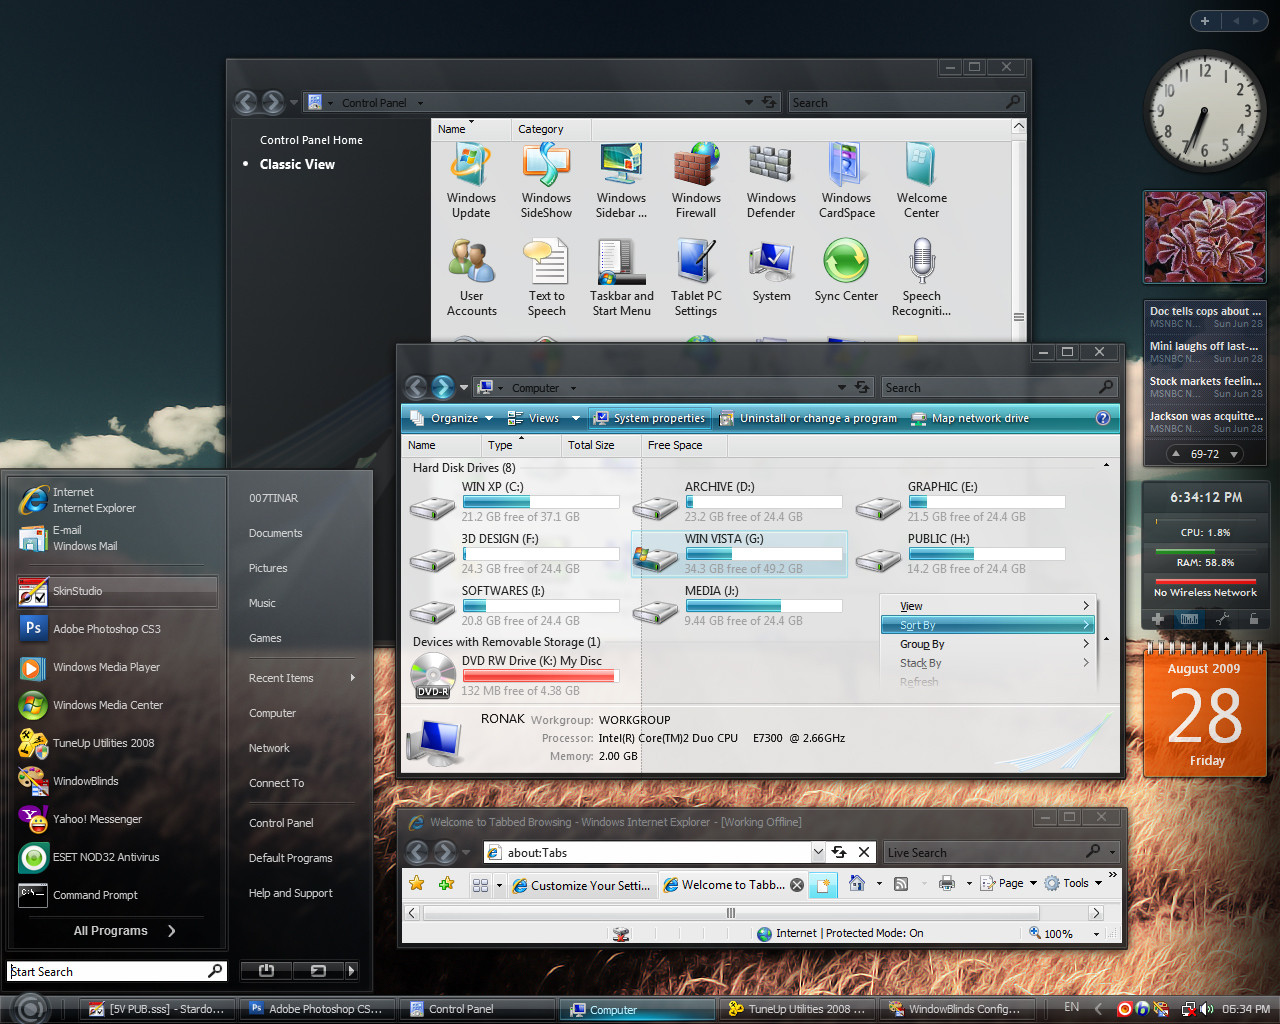The image size is (1280, 1024).
Task: Open the 'Stock markets feelin...' headline
Action: click(x=1205, y=381)
